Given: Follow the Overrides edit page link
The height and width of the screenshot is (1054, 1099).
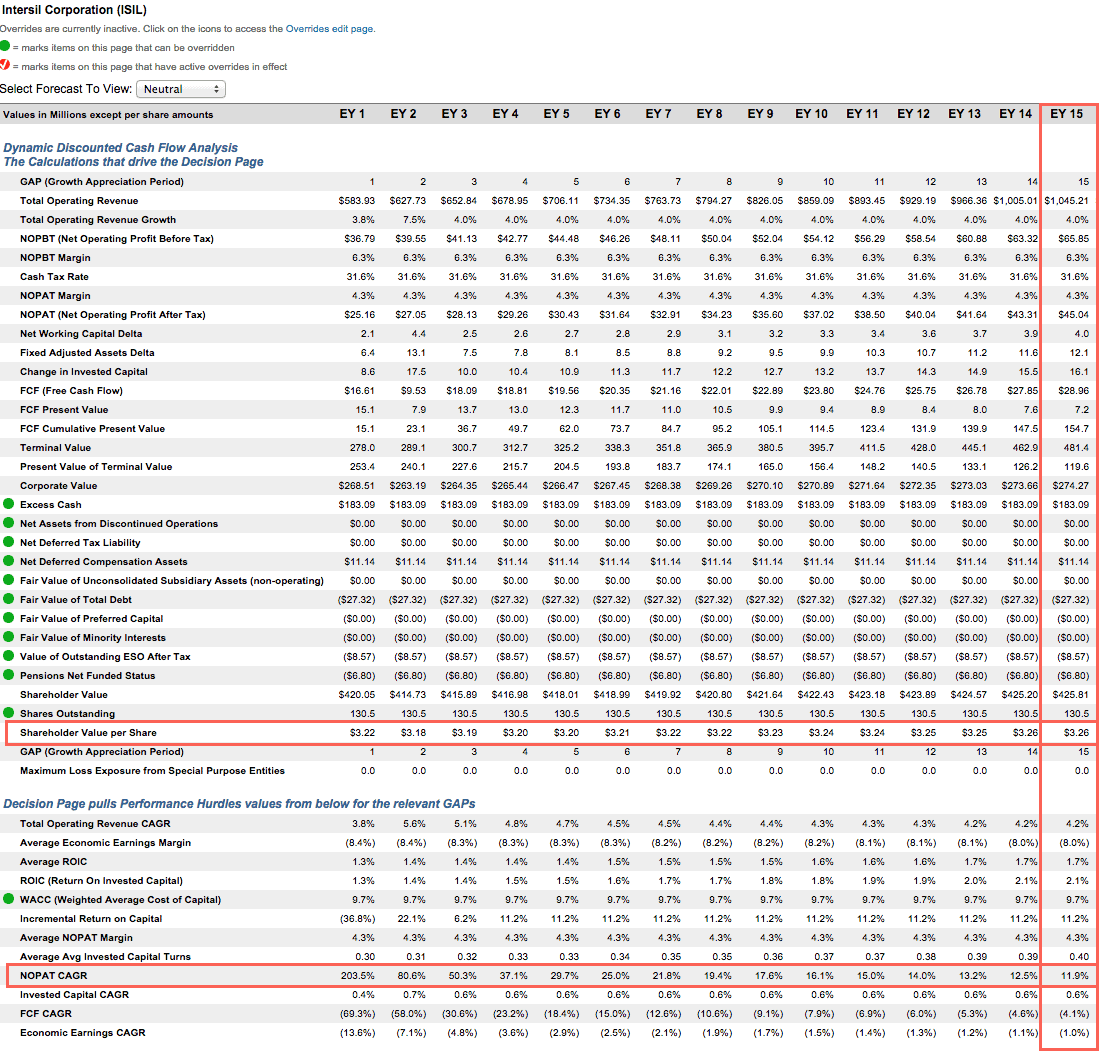Looking at the screenshot, I should pos(329,29).
